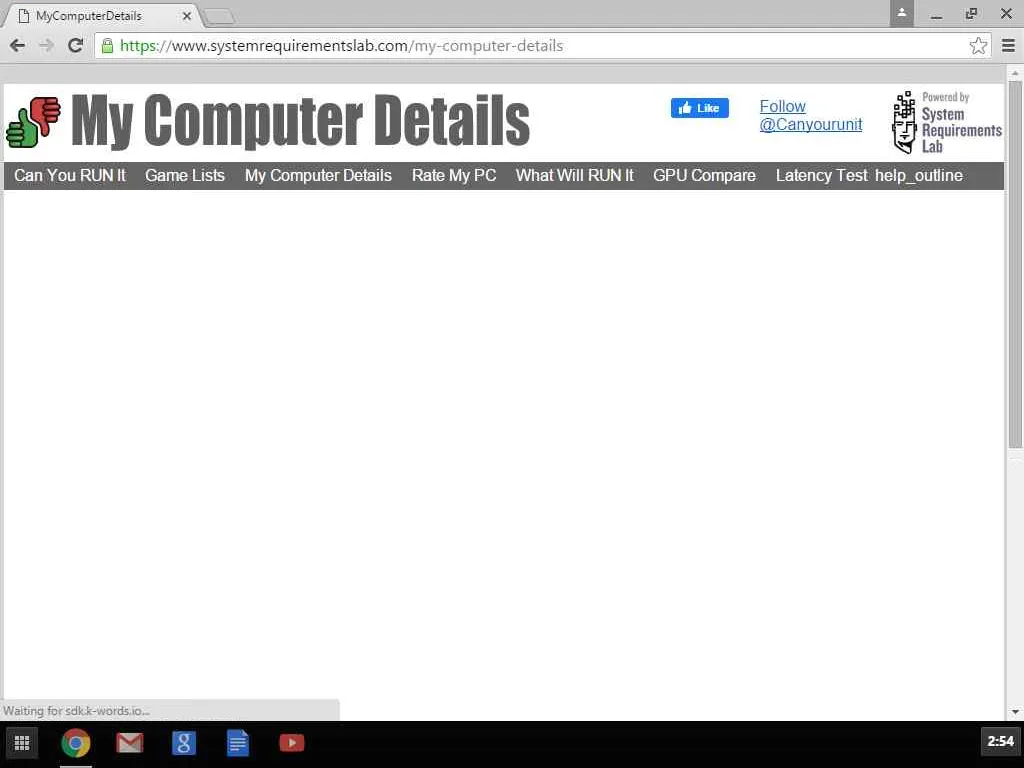Restore the browser window size
The width and height of the screenshot is (1024, 768).
pyautogui.click(x=971, y=14)
